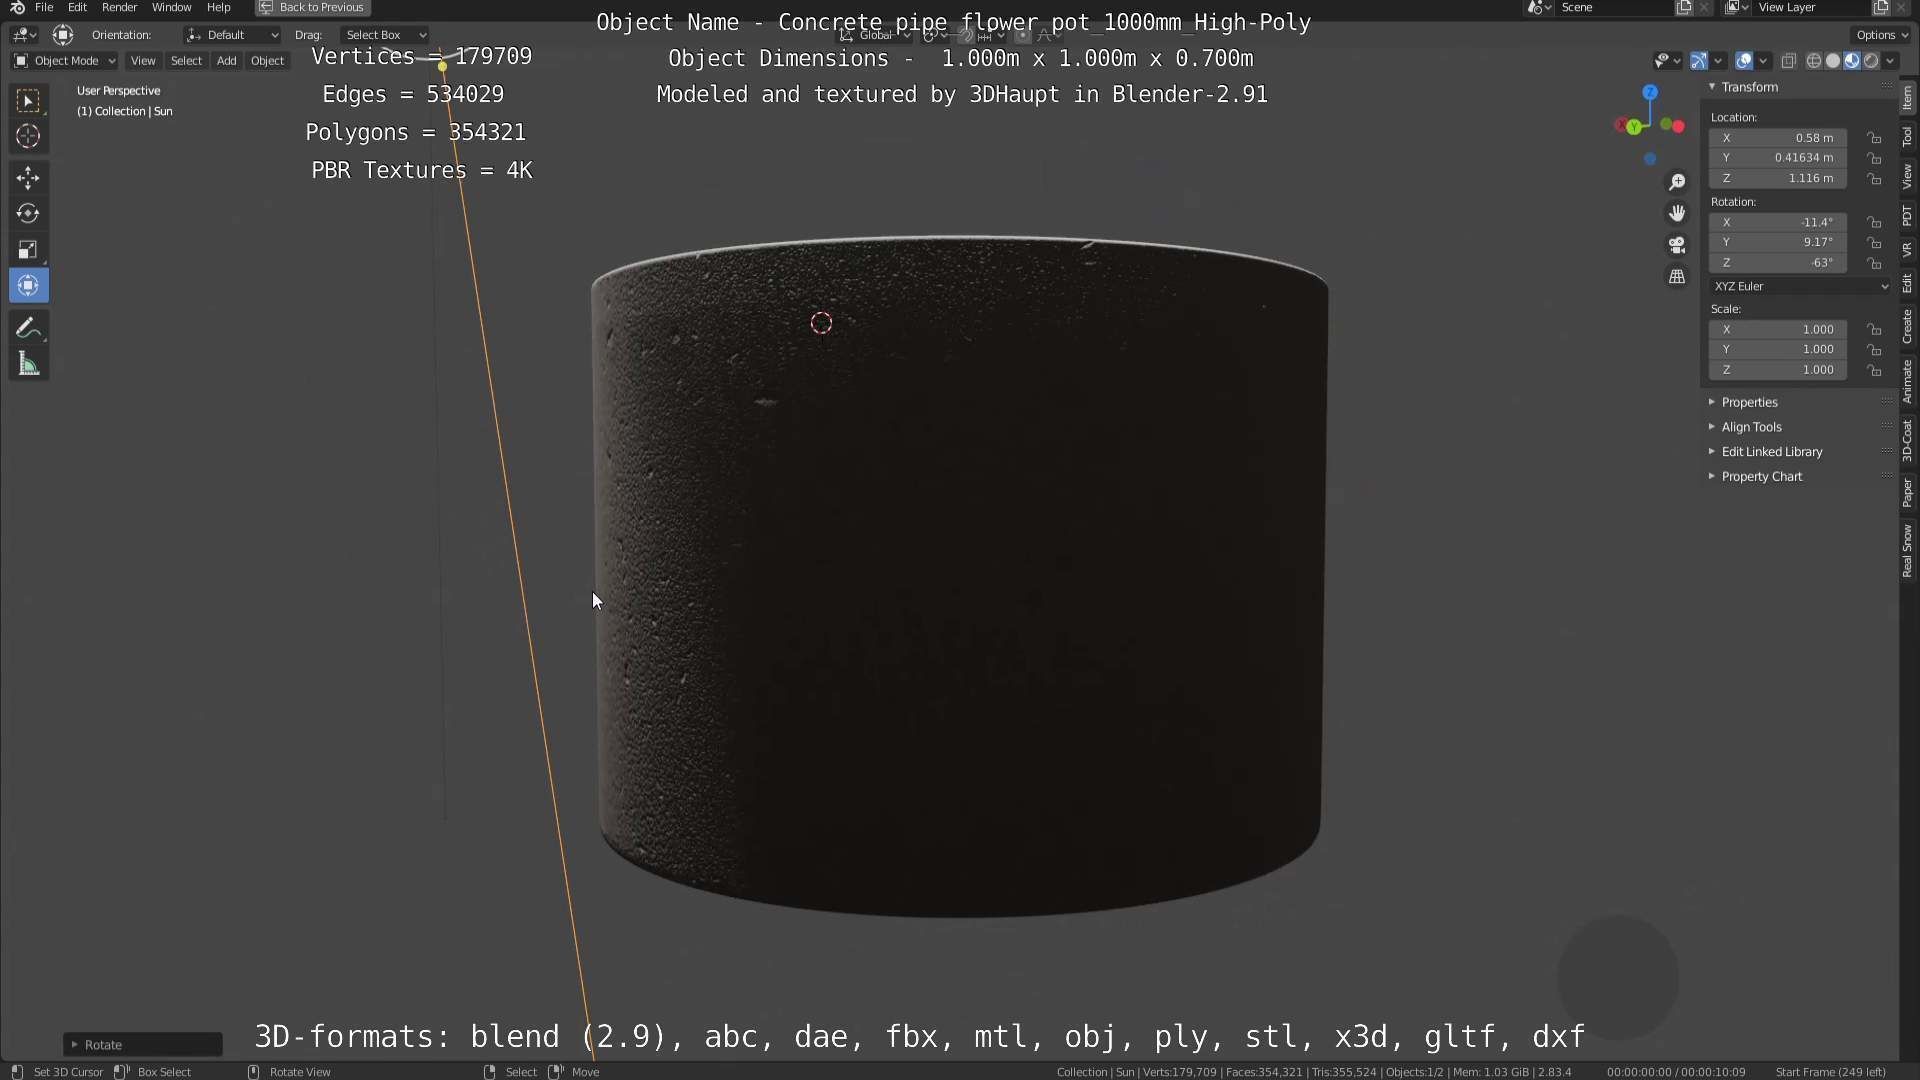
Task: Open the overlays settings dropdown arrow
Action: coord(1763,61)
